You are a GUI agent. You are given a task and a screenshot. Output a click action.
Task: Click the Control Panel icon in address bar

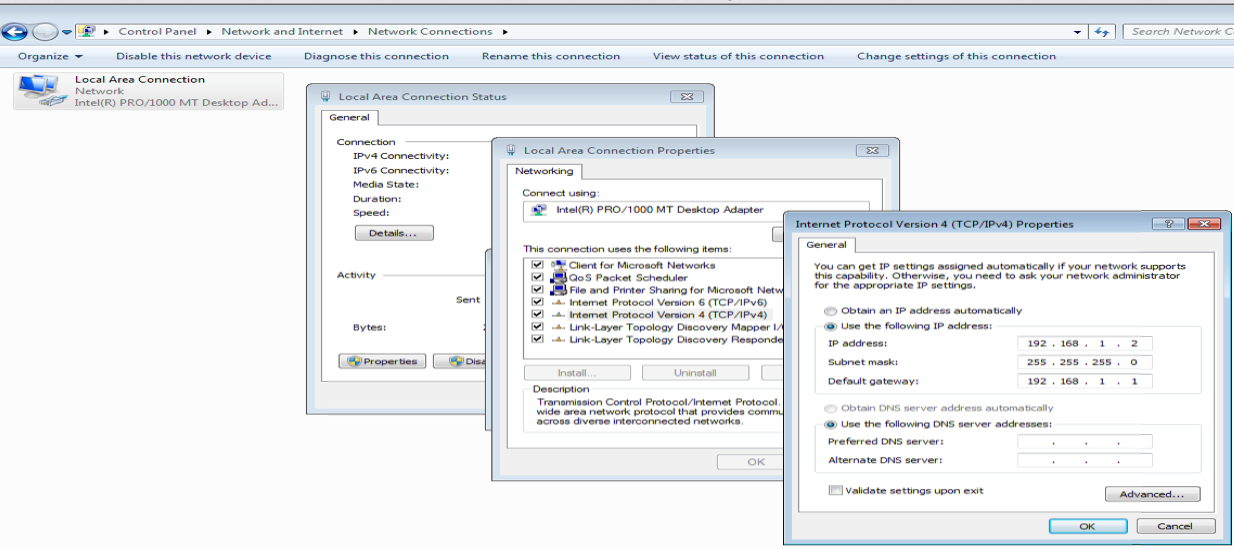click(87, 32)
